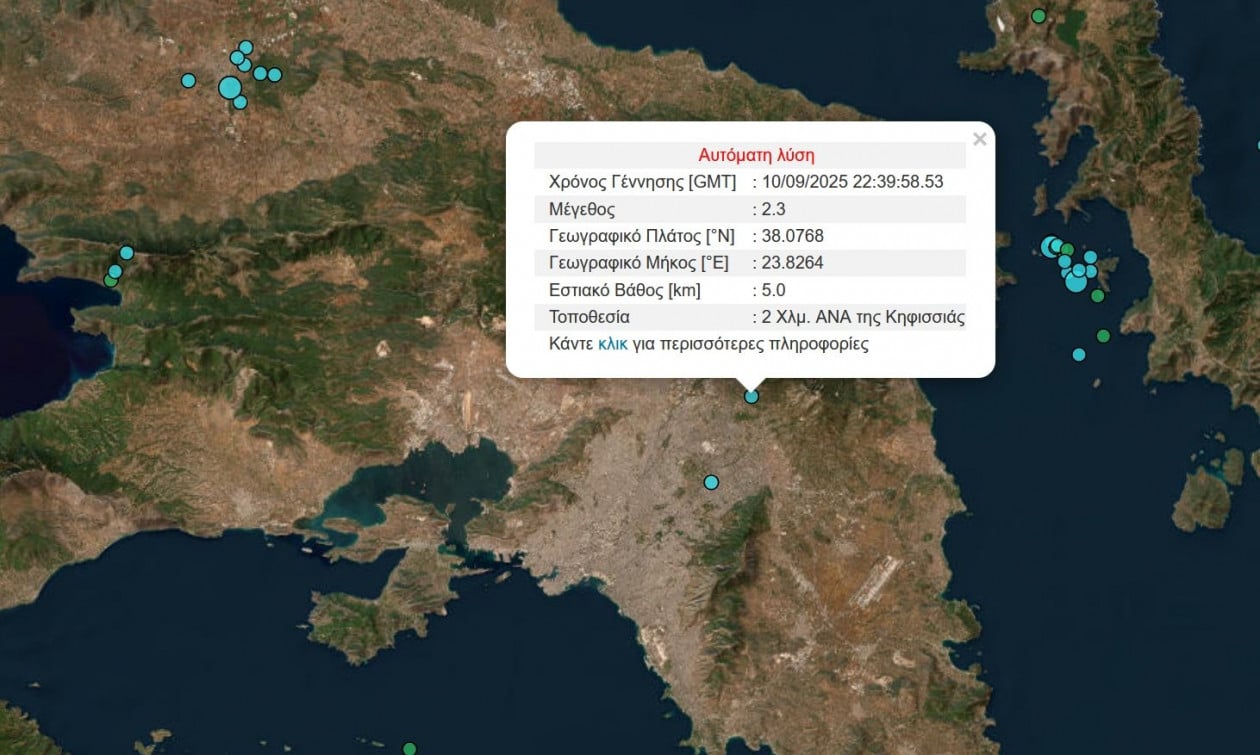Open the green marker at the top-right island

click(1038, 16)
